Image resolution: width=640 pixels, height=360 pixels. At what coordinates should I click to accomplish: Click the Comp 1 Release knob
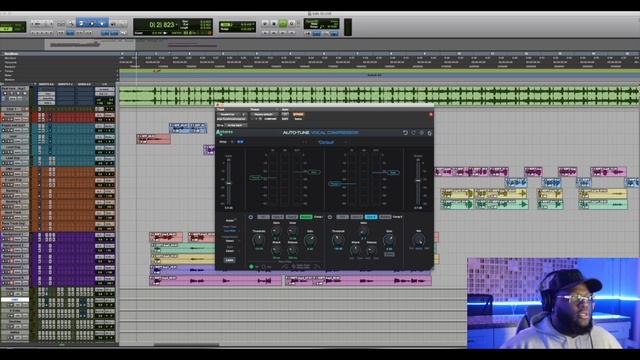point(292,250)
